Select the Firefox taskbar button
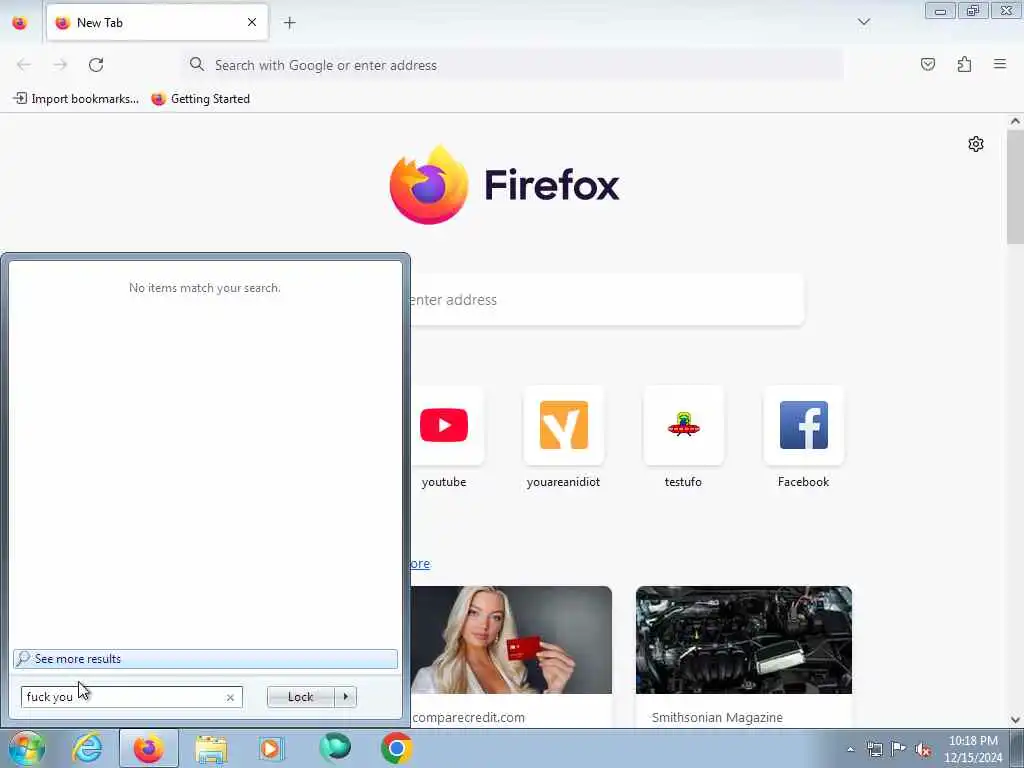1024x768 pixels. point(149,748)
